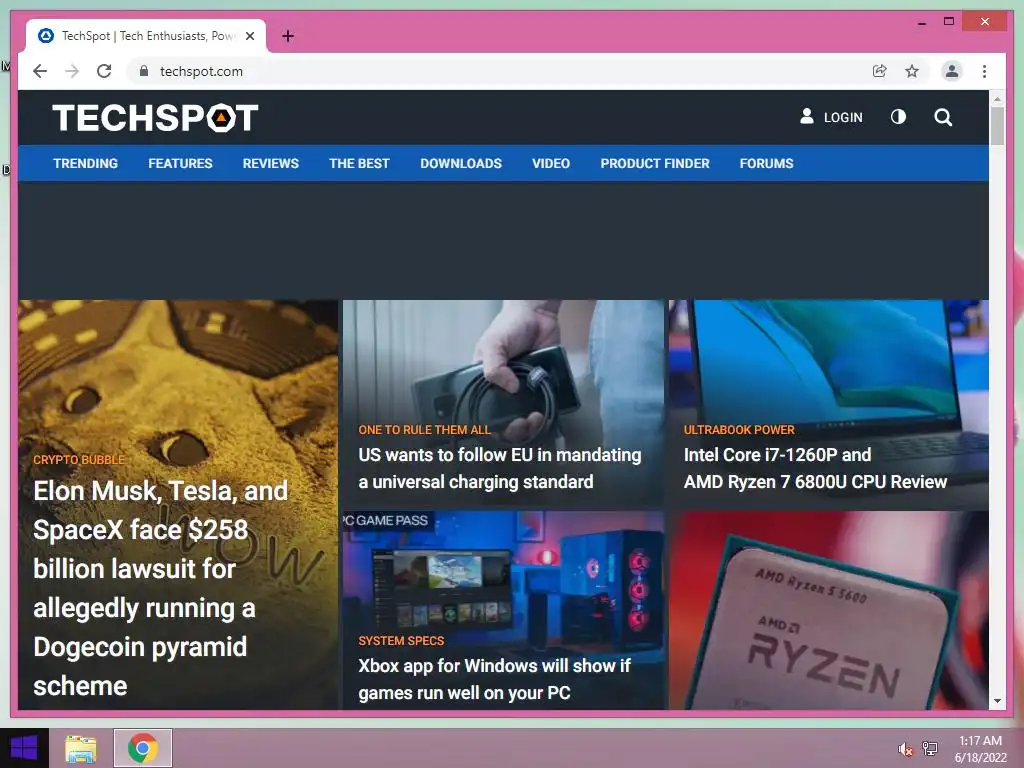This screenshot has height=768, width=1024.
Task: Open the Elon Musk Dogecoin lawsuit article
Action: (161, 588)
